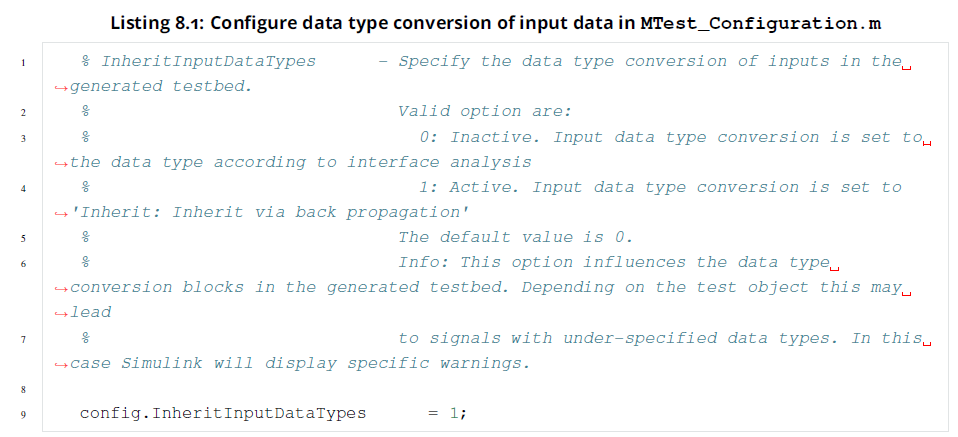This screenshot has height=437, width=958.
Task: Click line number 9 in the gutter
Action: tap(21, 413)
